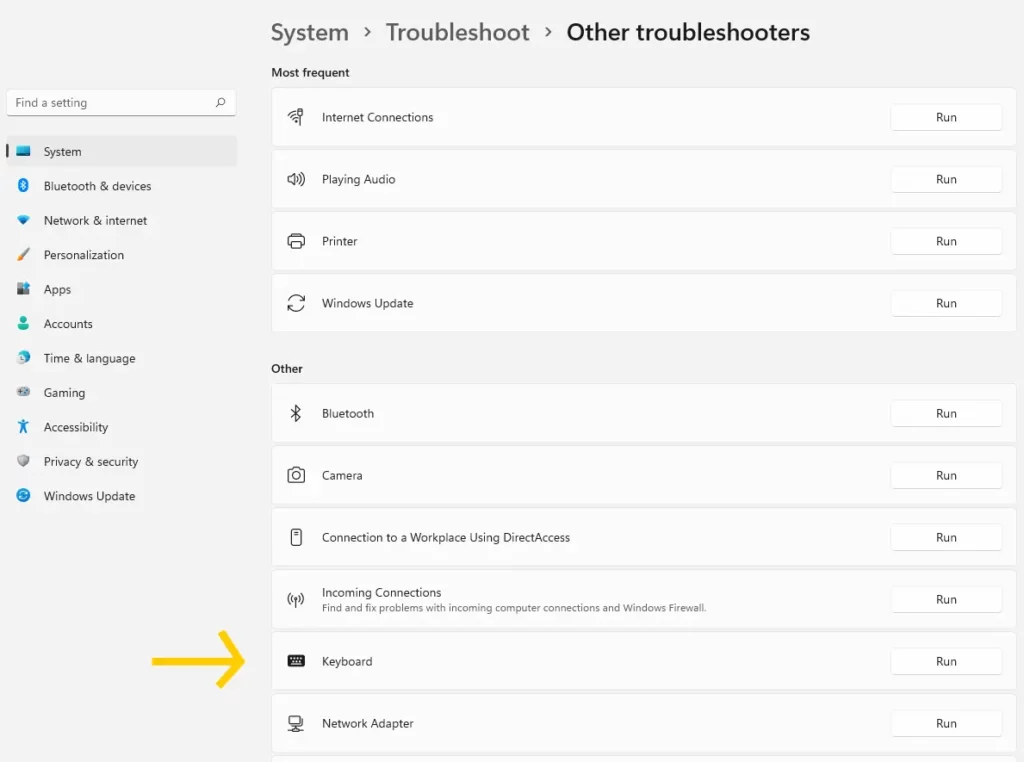
Task: Open Accessibility settings
Action: [121, 427]
